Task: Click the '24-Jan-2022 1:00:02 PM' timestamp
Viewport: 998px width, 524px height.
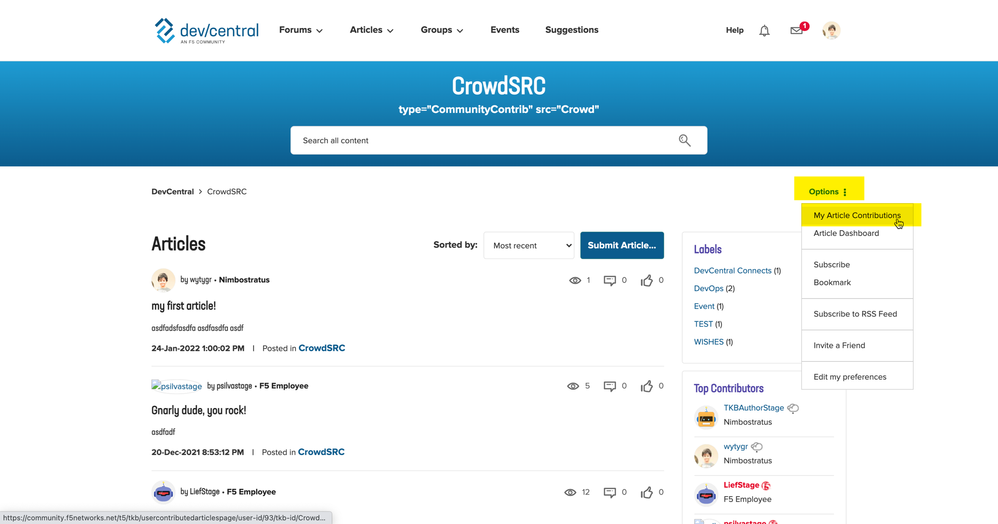Action: [x=198, y=348]
